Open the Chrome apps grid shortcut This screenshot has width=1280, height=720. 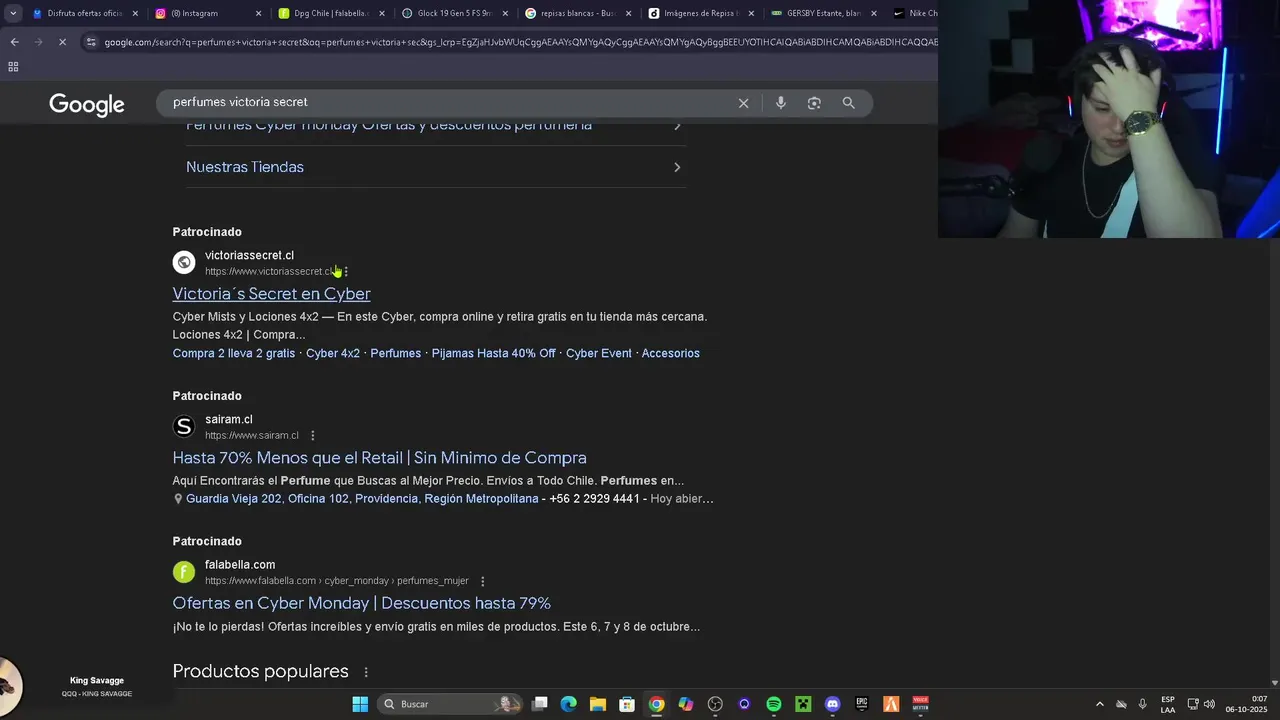(x=13, y=67)
